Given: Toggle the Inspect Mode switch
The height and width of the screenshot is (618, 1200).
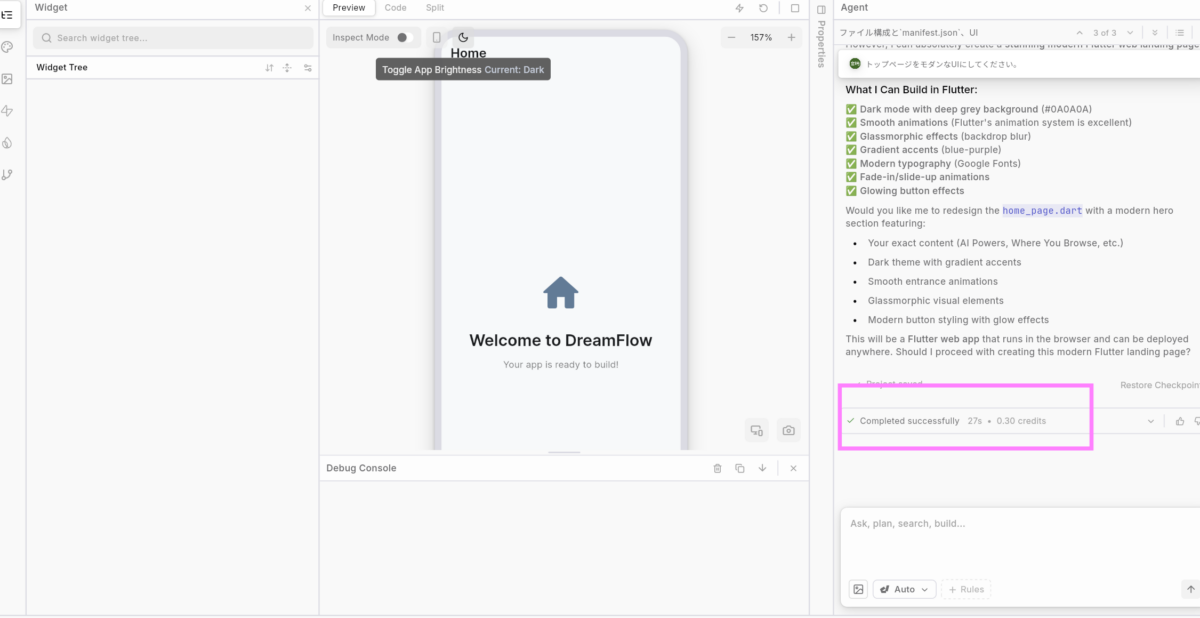Looking at the screenshot, I should click(403, 38).
